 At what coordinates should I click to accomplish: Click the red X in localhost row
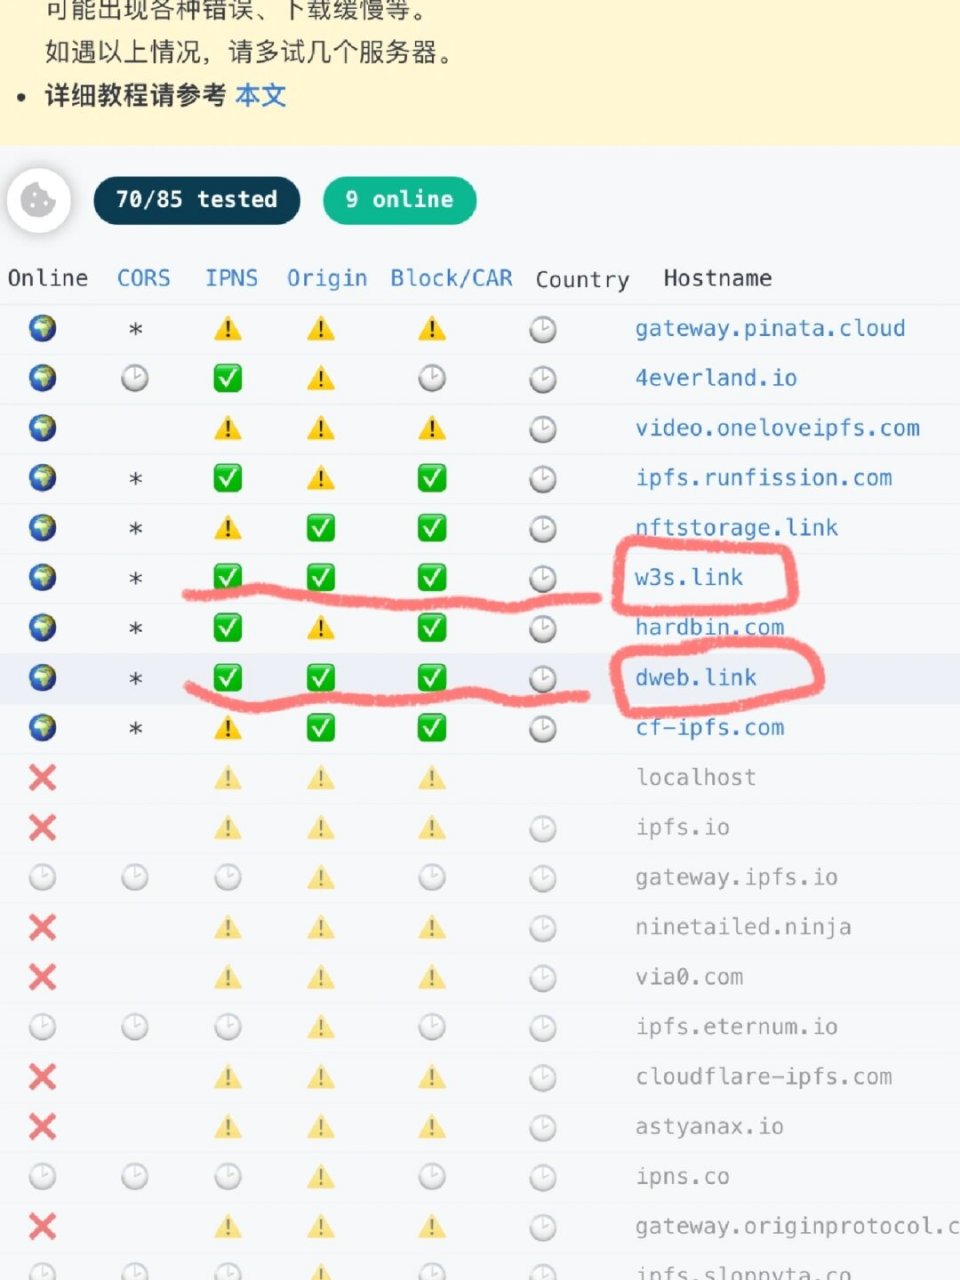click(42, 777)
